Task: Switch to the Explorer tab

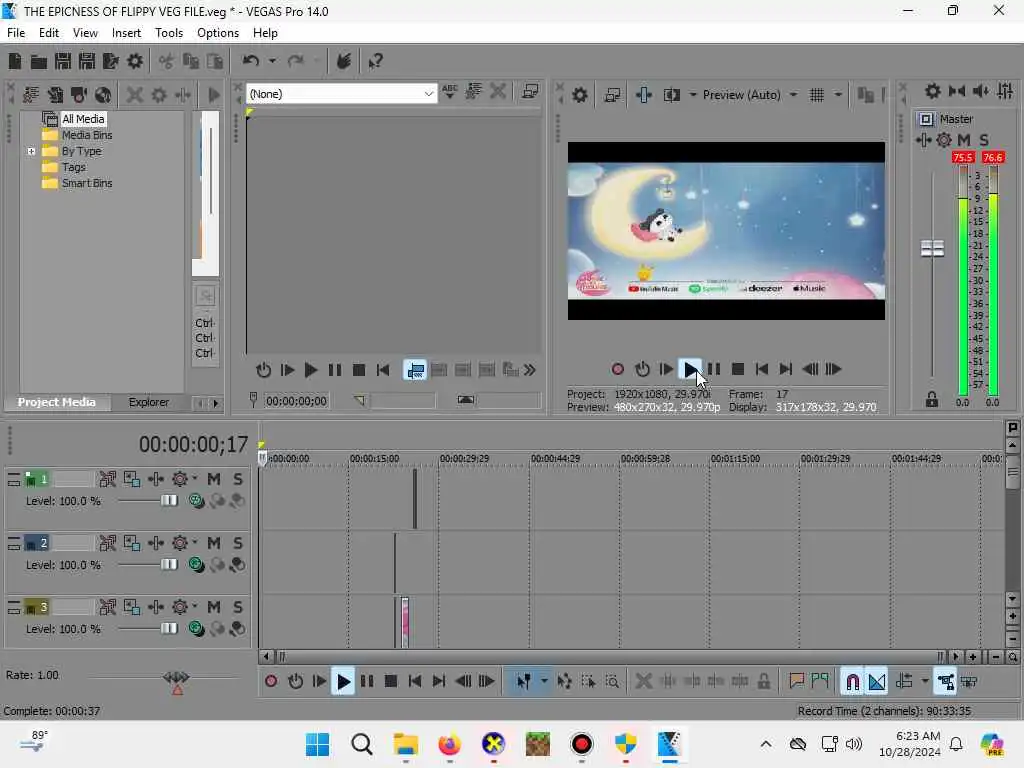Action: 148,402
